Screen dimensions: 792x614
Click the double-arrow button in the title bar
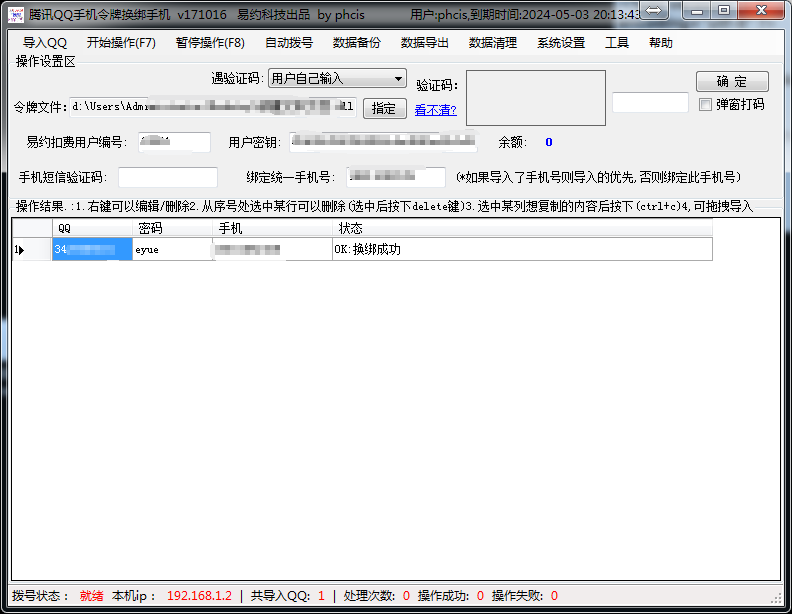coord(654,10)
